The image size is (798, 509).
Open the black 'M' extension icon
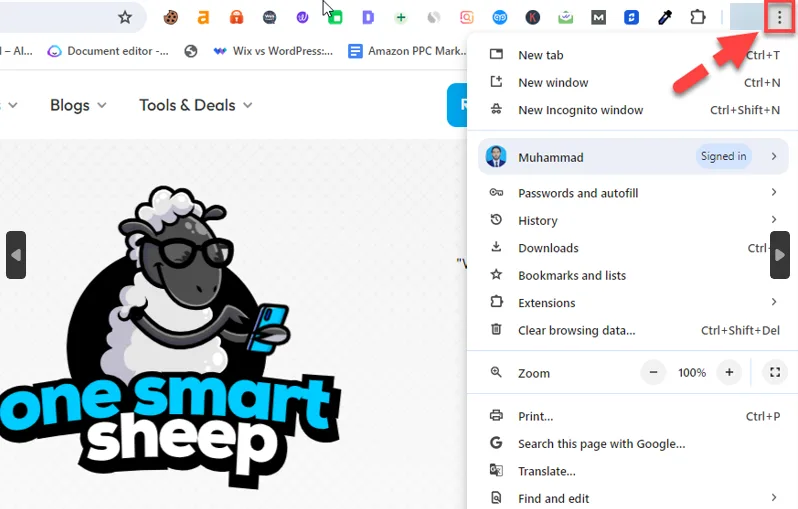click(598, 18)
